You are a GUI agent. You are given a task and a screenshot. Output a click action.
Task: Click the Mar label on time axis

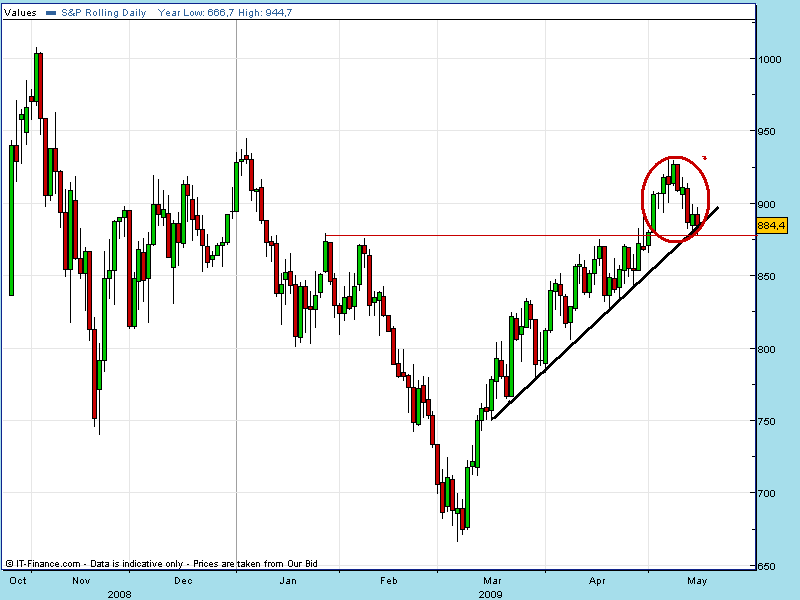(x=492, y=581)
